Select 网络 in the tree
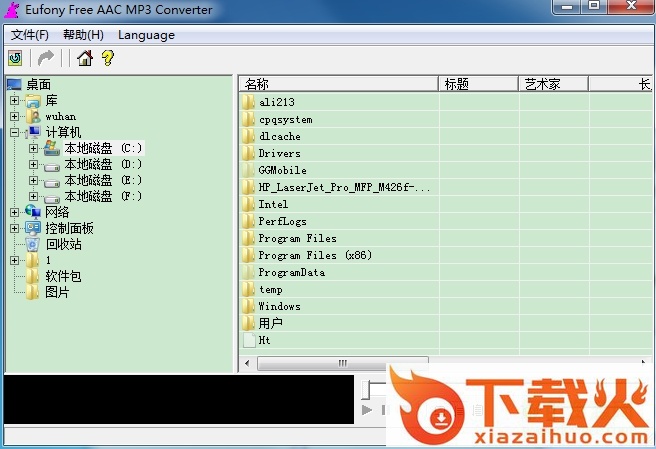 (x=57, y=212)
